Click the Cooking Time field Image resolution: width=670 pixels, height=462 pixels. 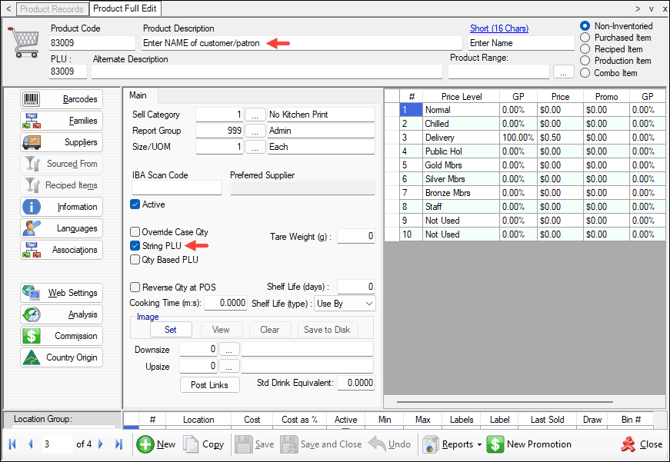[225, 303]
